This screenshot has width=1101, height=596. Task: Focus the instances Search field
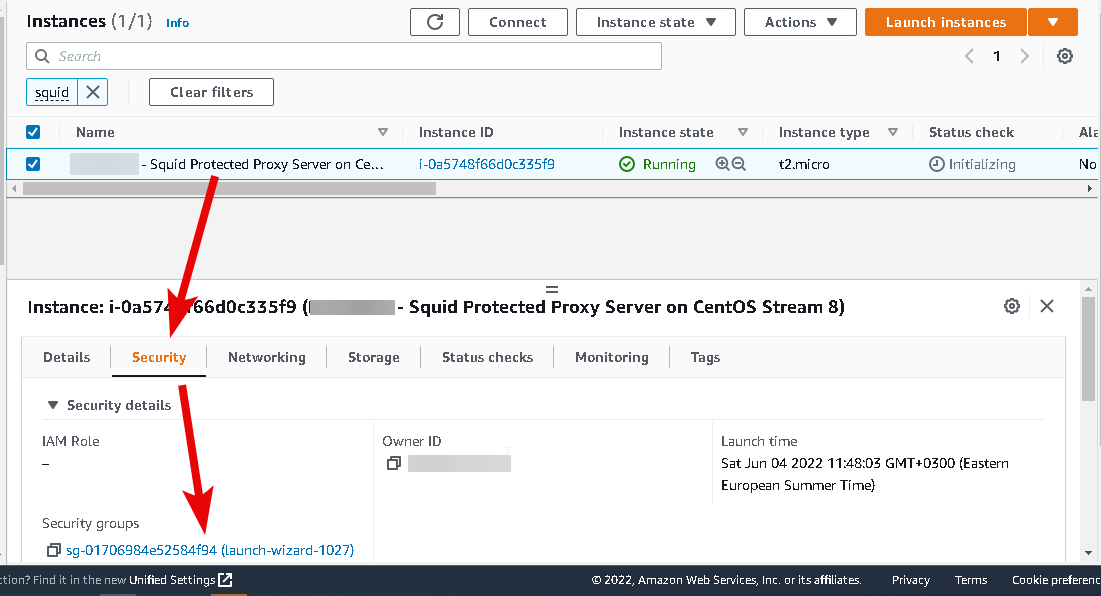344,56
